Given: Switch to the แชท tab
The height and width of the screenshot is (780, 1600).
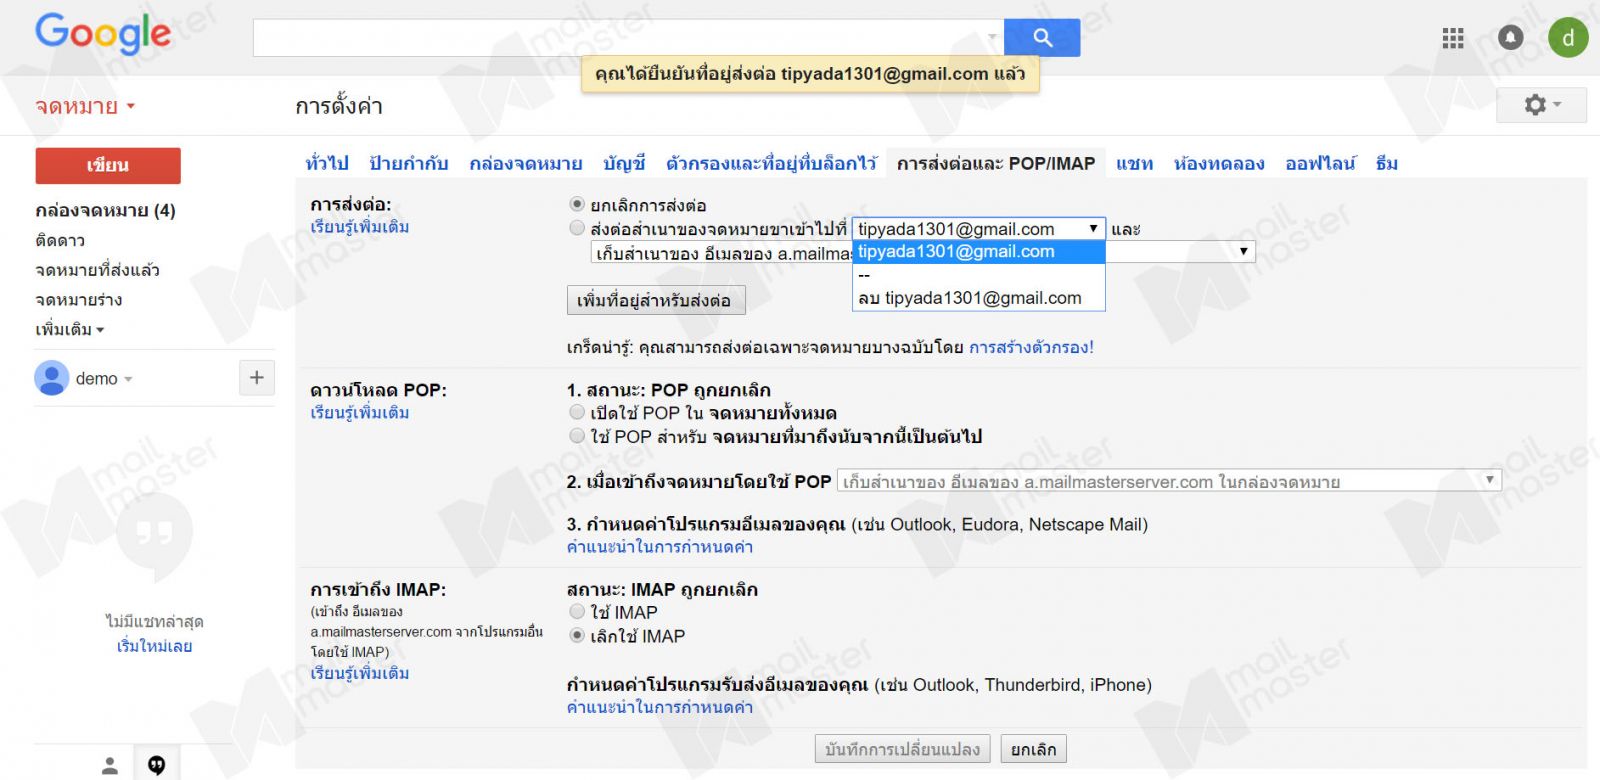Looking at the screenshot, I should (x=1135, y=163).
